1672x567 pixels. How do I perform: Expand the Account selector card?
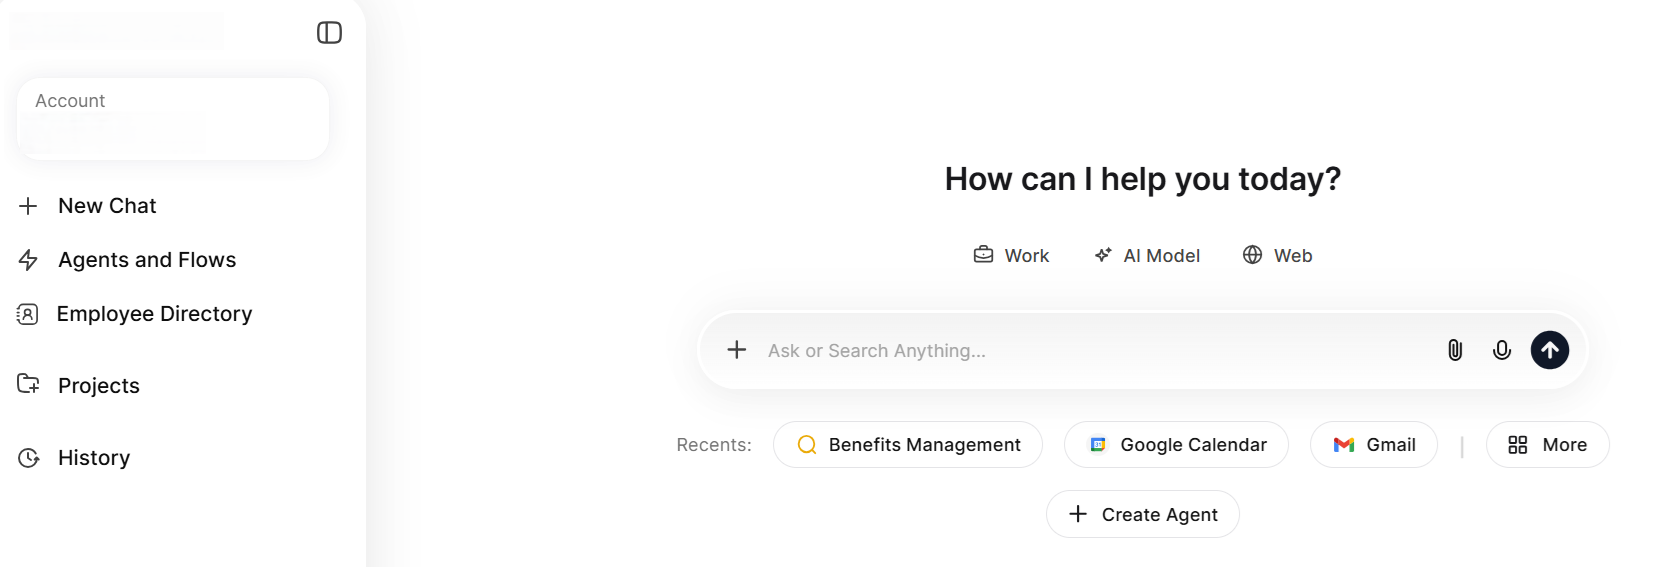point(173,119)
